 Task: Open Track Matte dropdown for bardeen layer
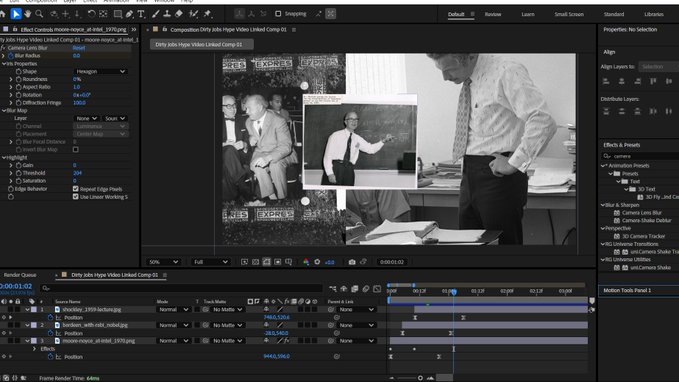(228, 325)
